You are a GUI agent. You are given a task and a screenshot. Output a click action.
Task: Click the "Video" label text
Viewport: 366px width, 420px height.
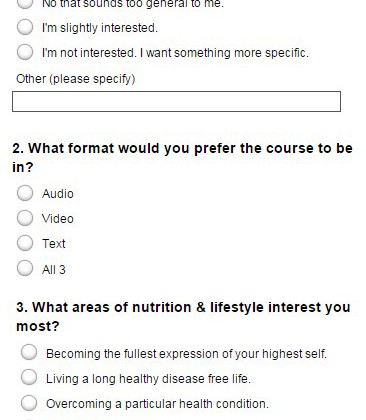click(x=58, y=219)
